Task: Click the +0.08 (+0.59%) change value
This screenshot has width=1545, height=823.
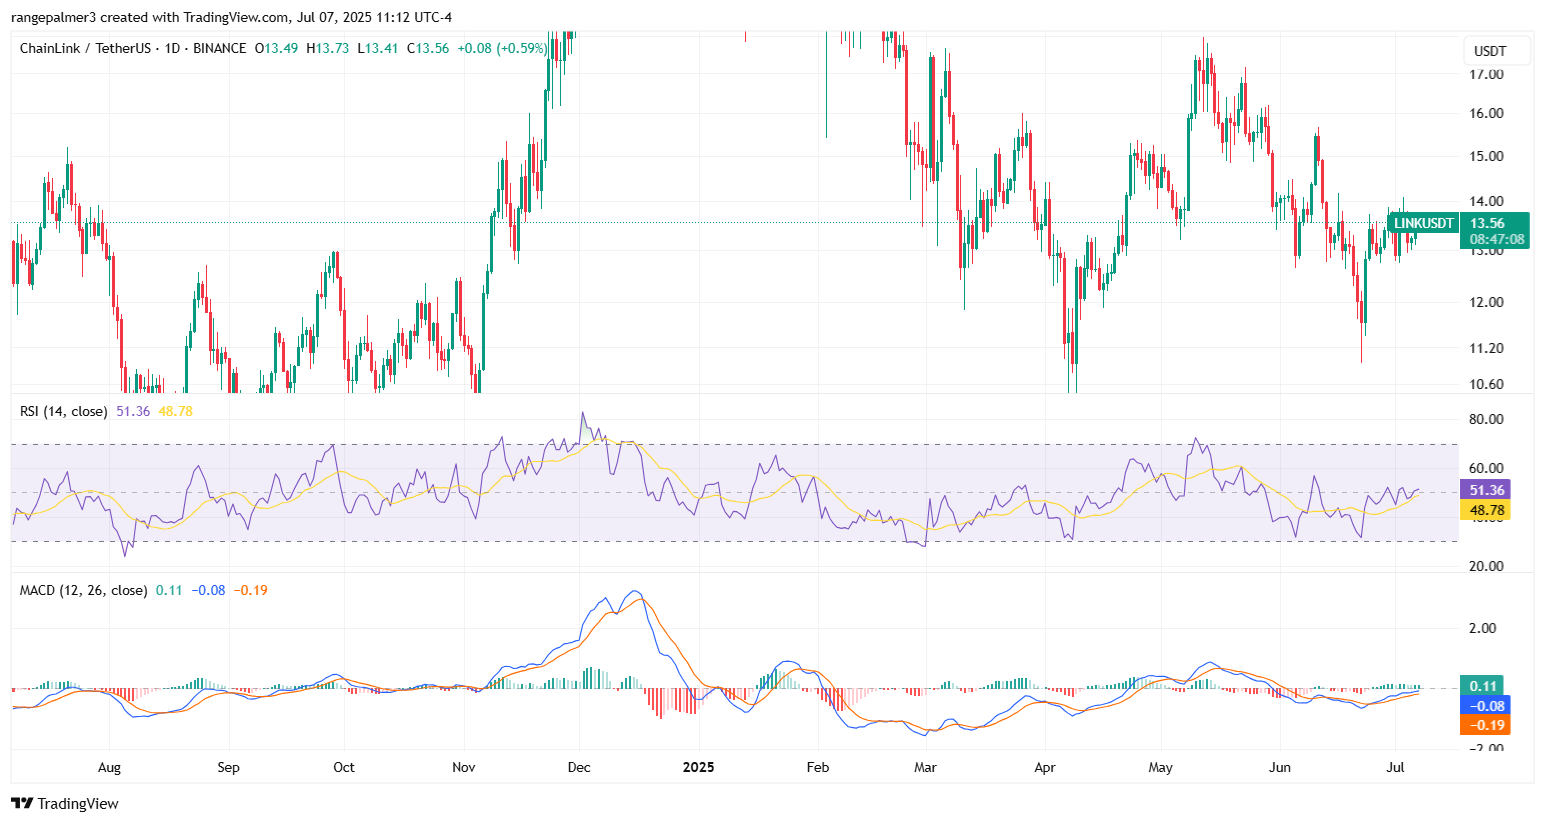Action: [x=502, y=48]
